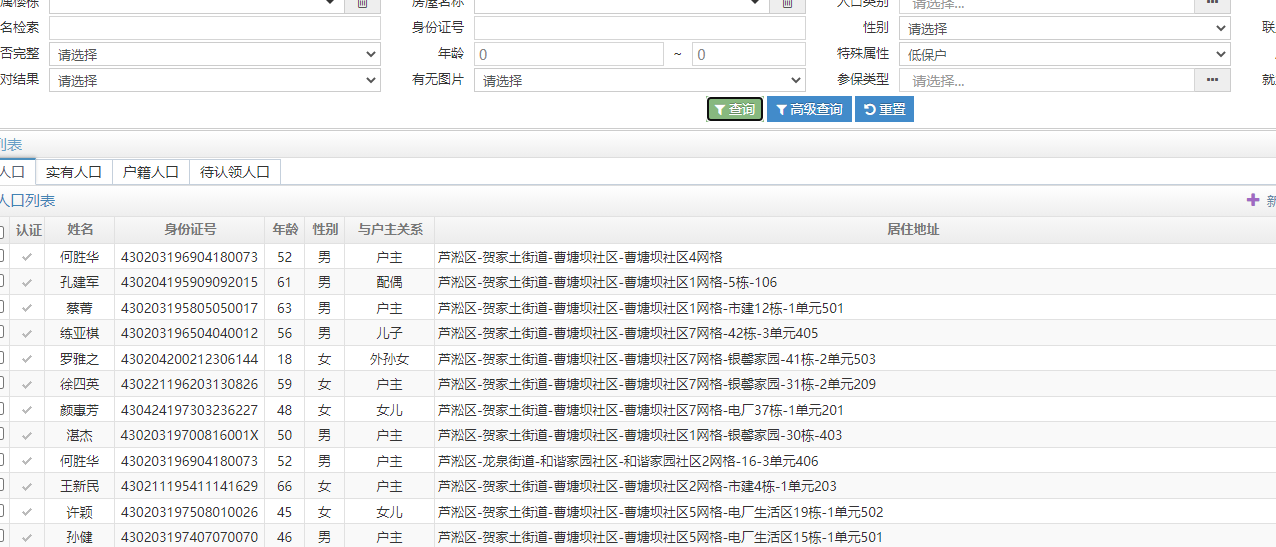The width and height of the screenshot is (1276, 547).
Task: Expand the 特殊属性 dropdown showing 低保户
Action: tap(1063, 54)
